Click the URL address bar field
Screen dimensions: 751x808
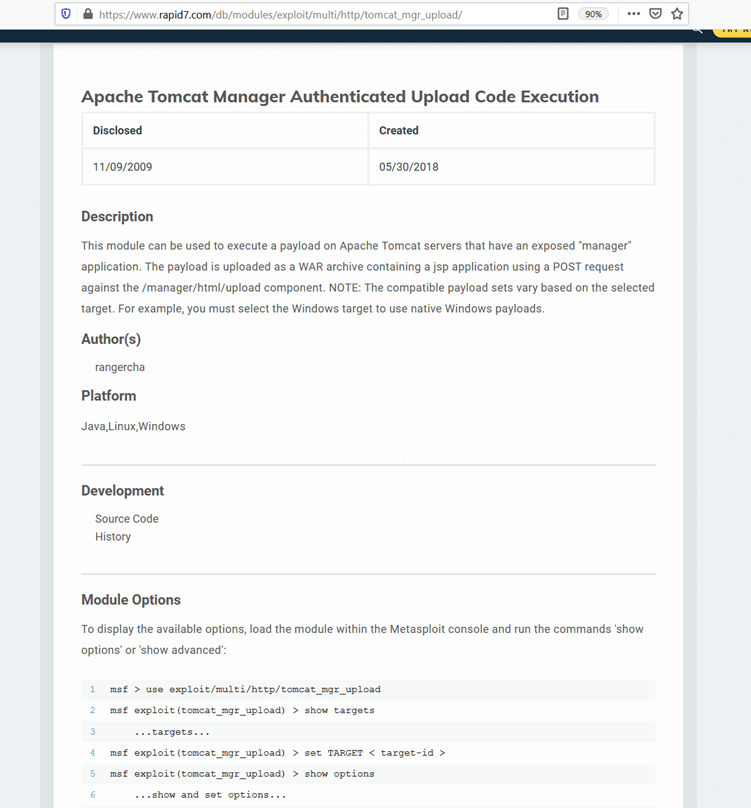point(300,14)
